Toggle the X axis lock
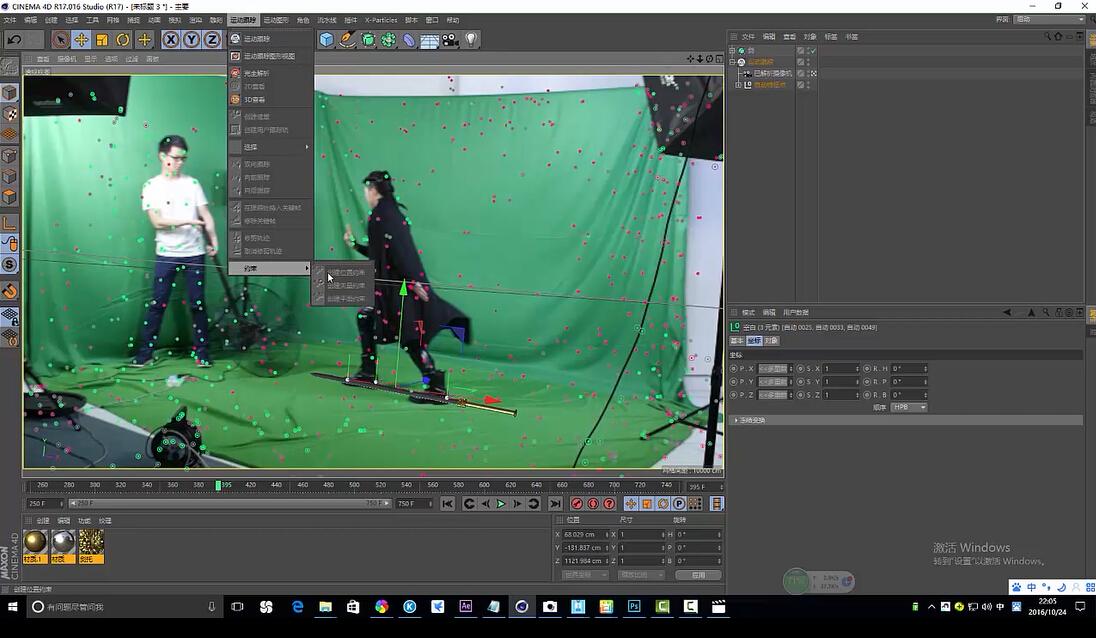The height and width of the screenshot is (638, 1096). click(171, 40)
